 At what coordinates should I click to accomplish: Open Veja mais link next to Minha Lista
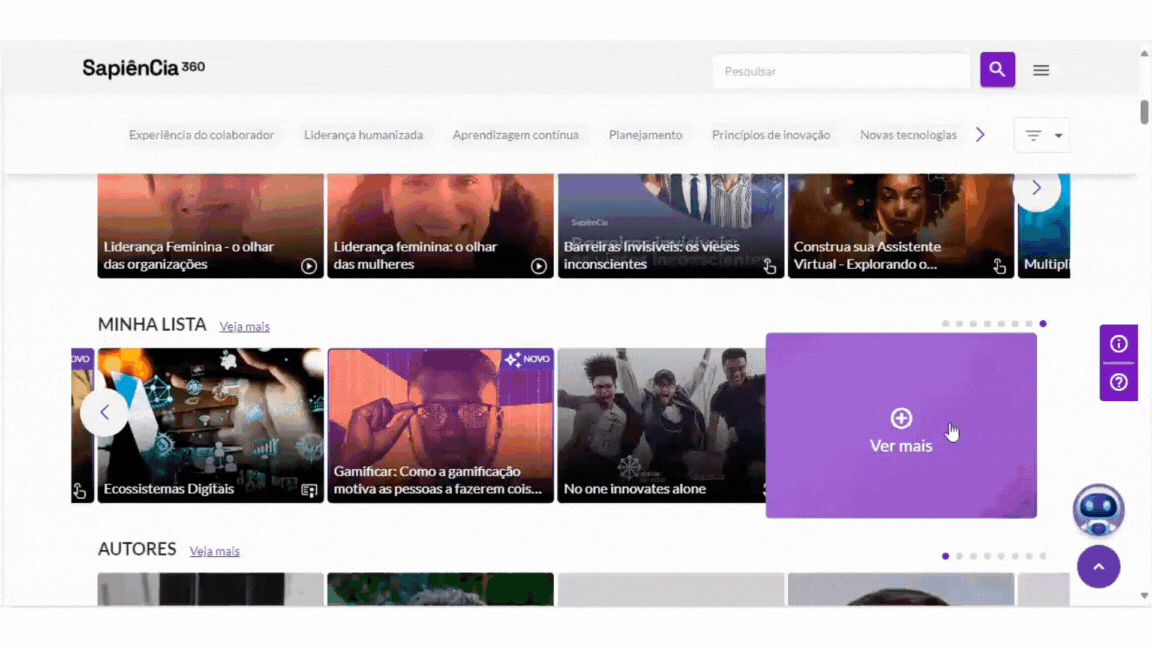(x=245, y=326)
